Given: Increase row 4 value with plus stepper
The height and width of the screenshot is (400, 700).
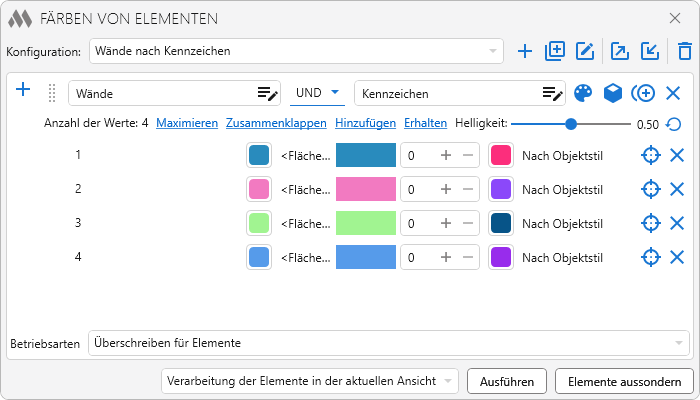Looking at the screenshot, I should [x=446, y=257].
